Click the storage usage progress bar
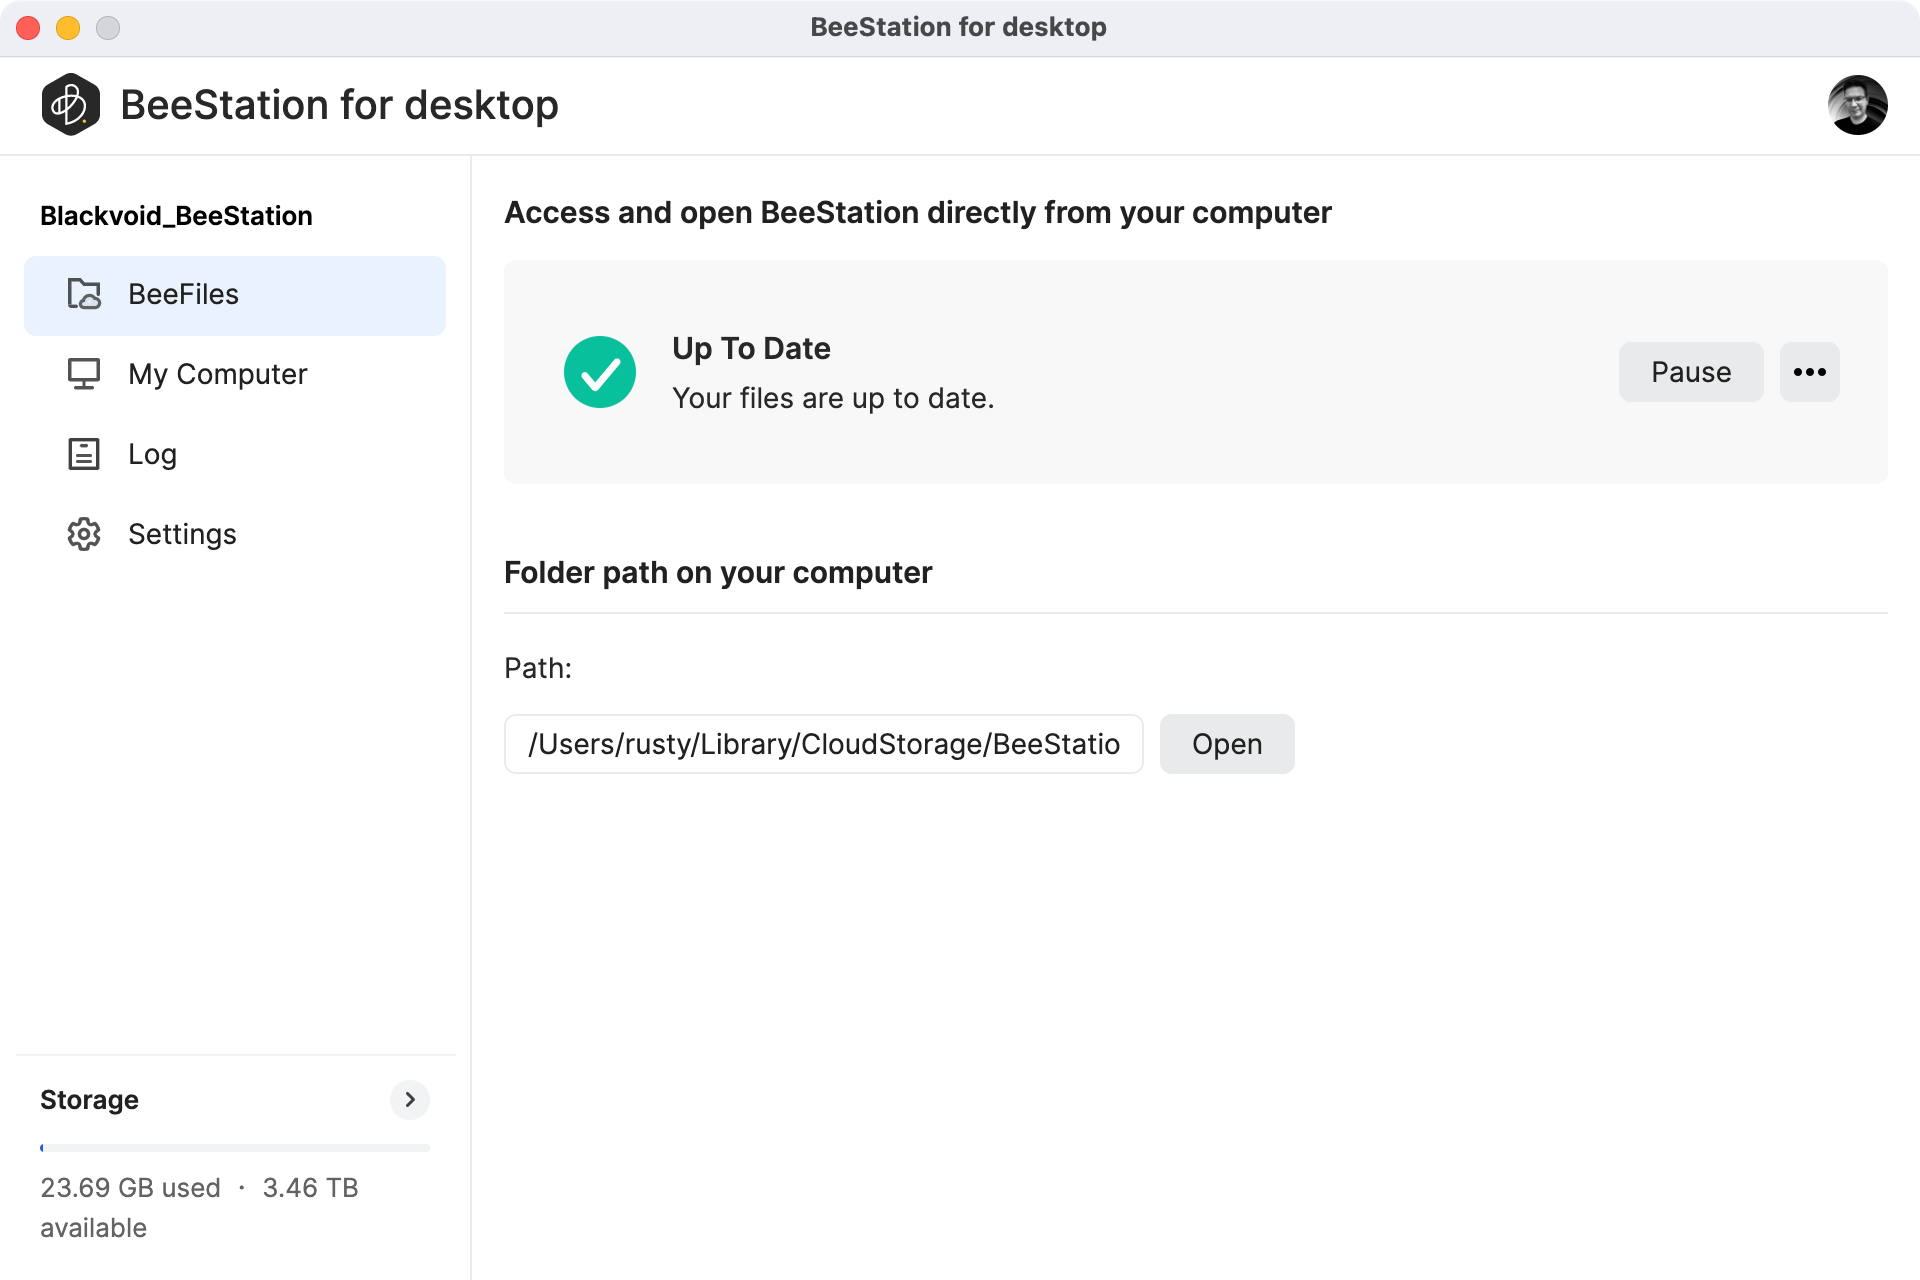 [x=235, y=1148]
